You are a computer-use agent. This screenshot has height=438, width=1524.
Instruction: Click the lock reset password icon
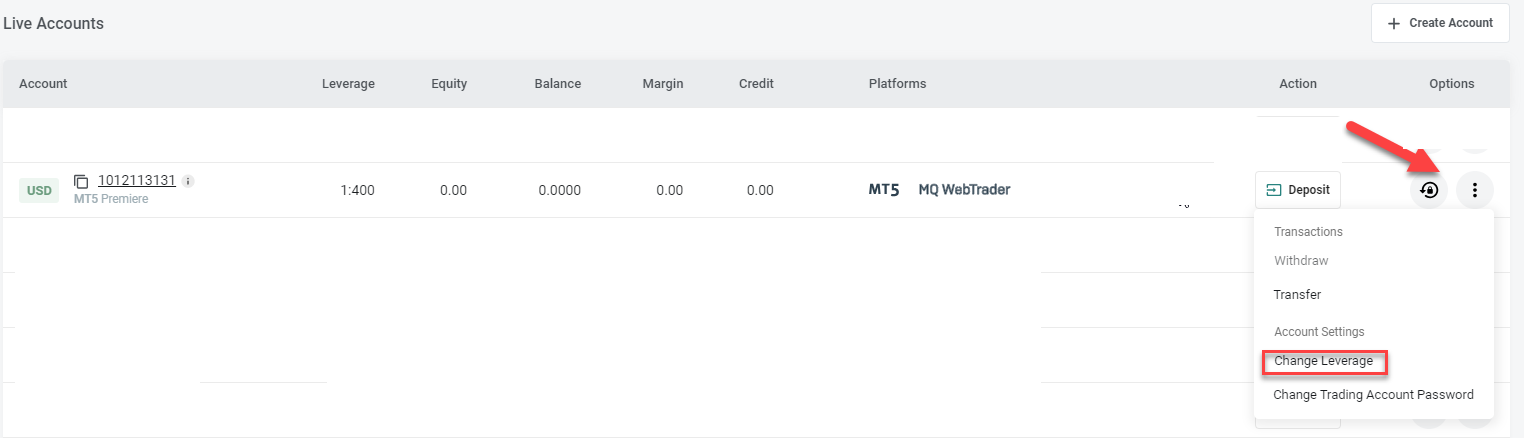click(x=1429, y=190)
